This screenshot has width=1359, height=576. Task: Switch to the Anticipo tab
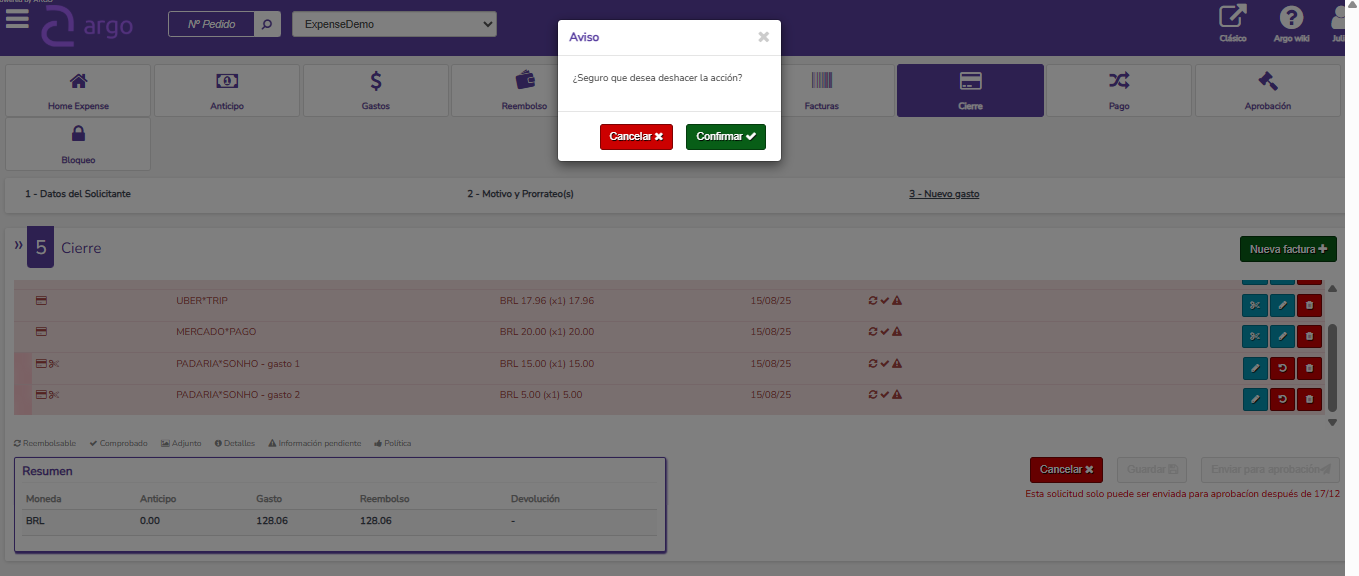coord(227,91)
